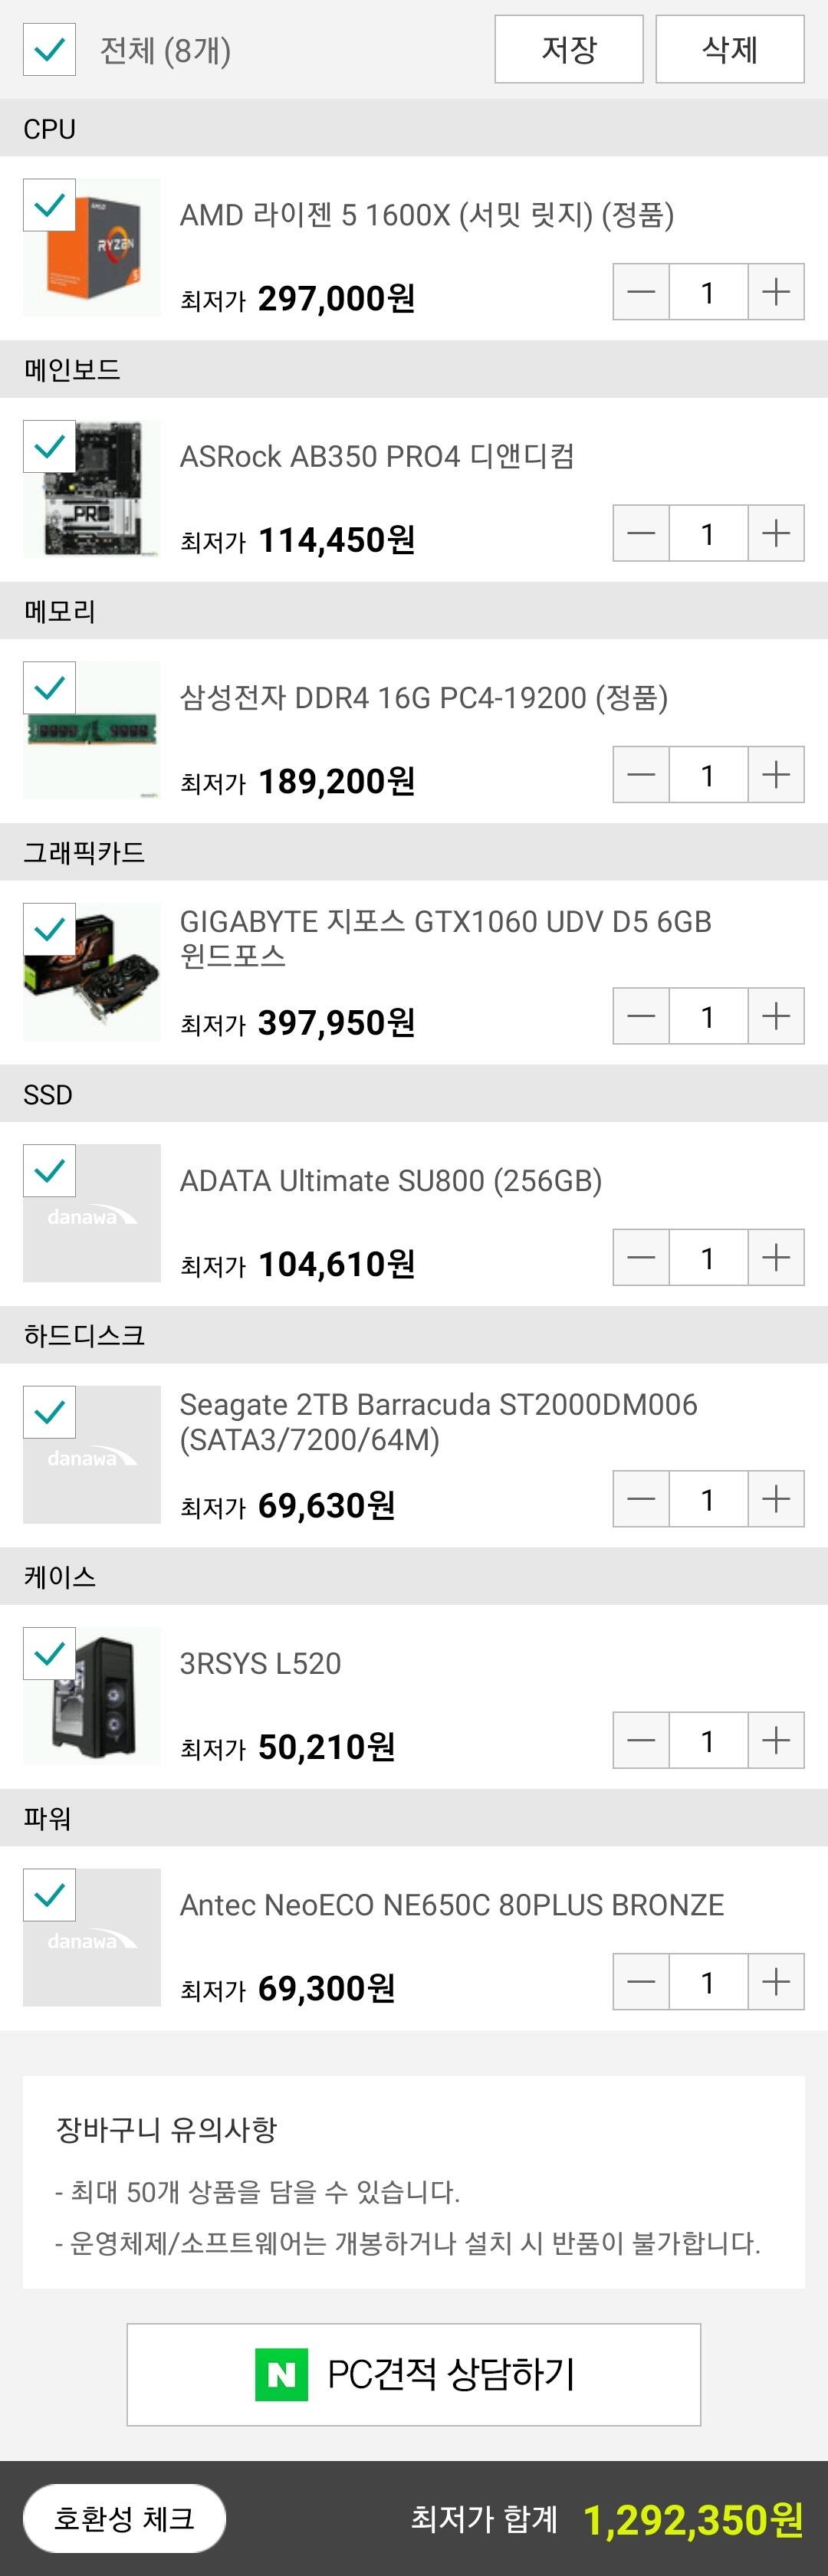The width and height of the screenshot is (828, 2576).
Task: Run the 호환성 체크 compatibility check
Action: [124, 2518]
